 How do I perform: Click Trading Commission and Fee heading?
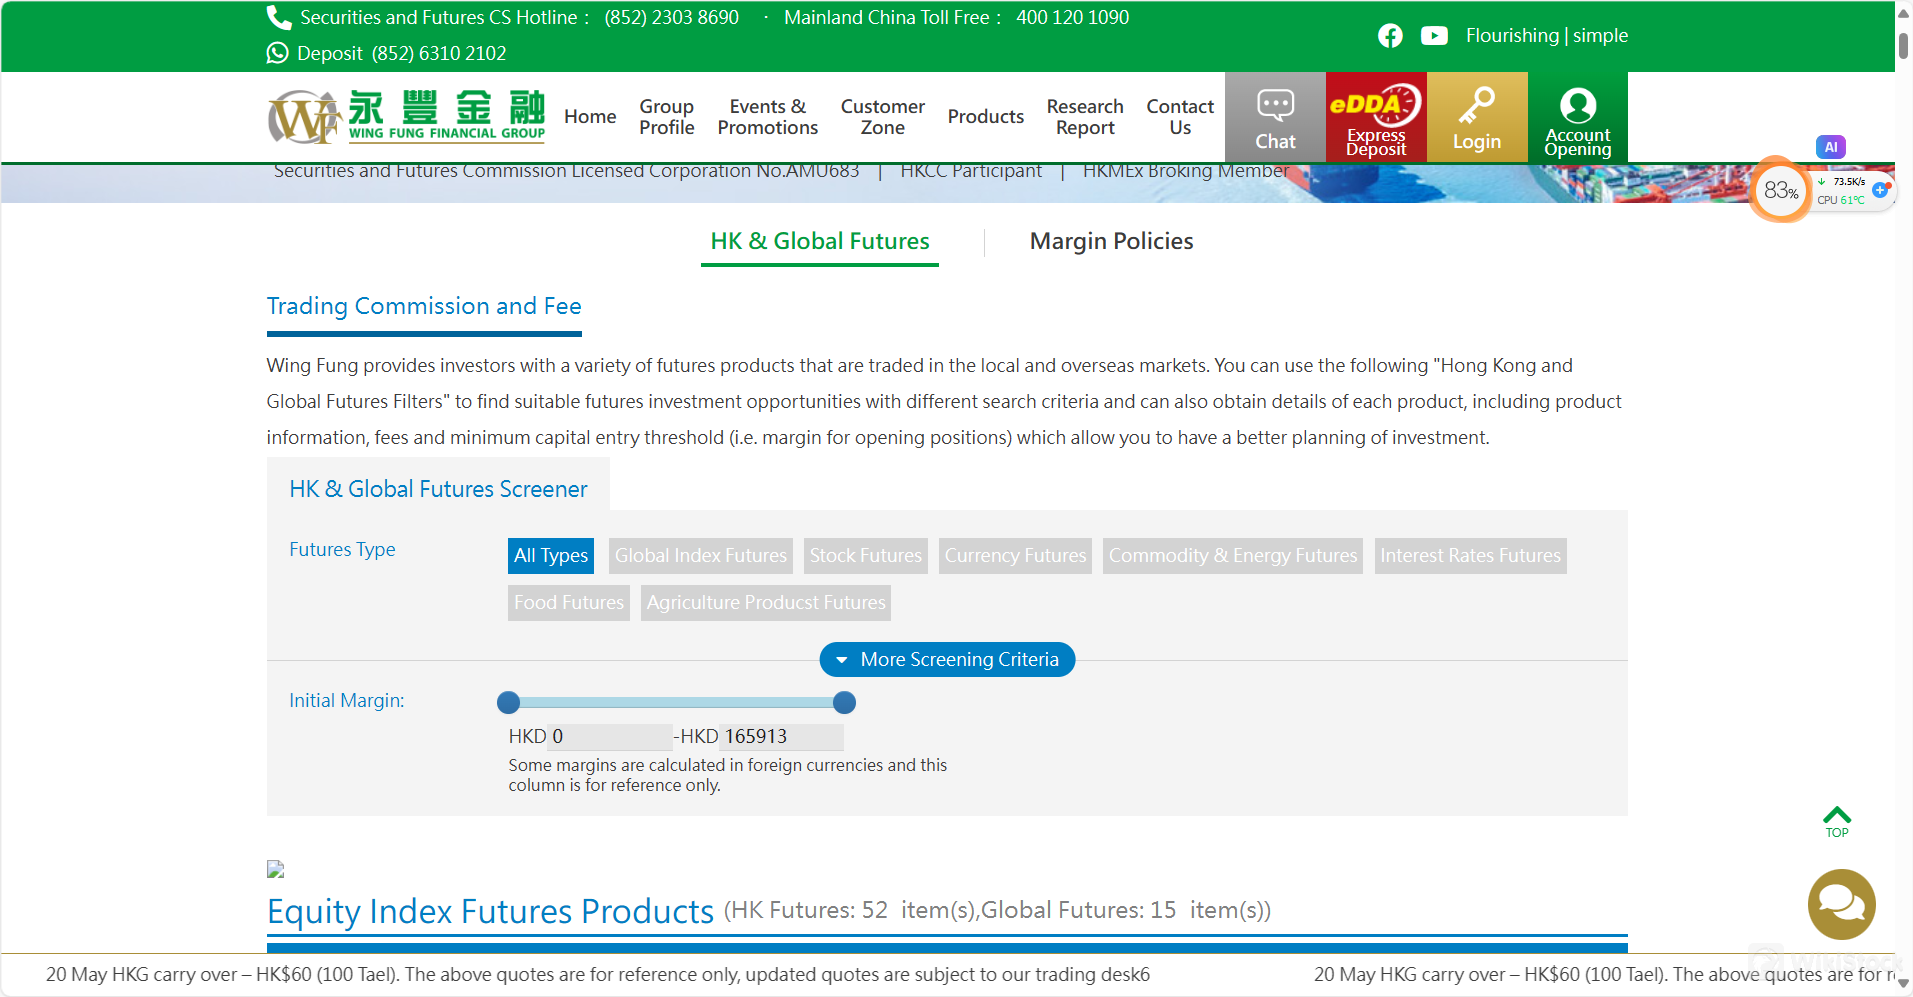[x=424, y=306]
